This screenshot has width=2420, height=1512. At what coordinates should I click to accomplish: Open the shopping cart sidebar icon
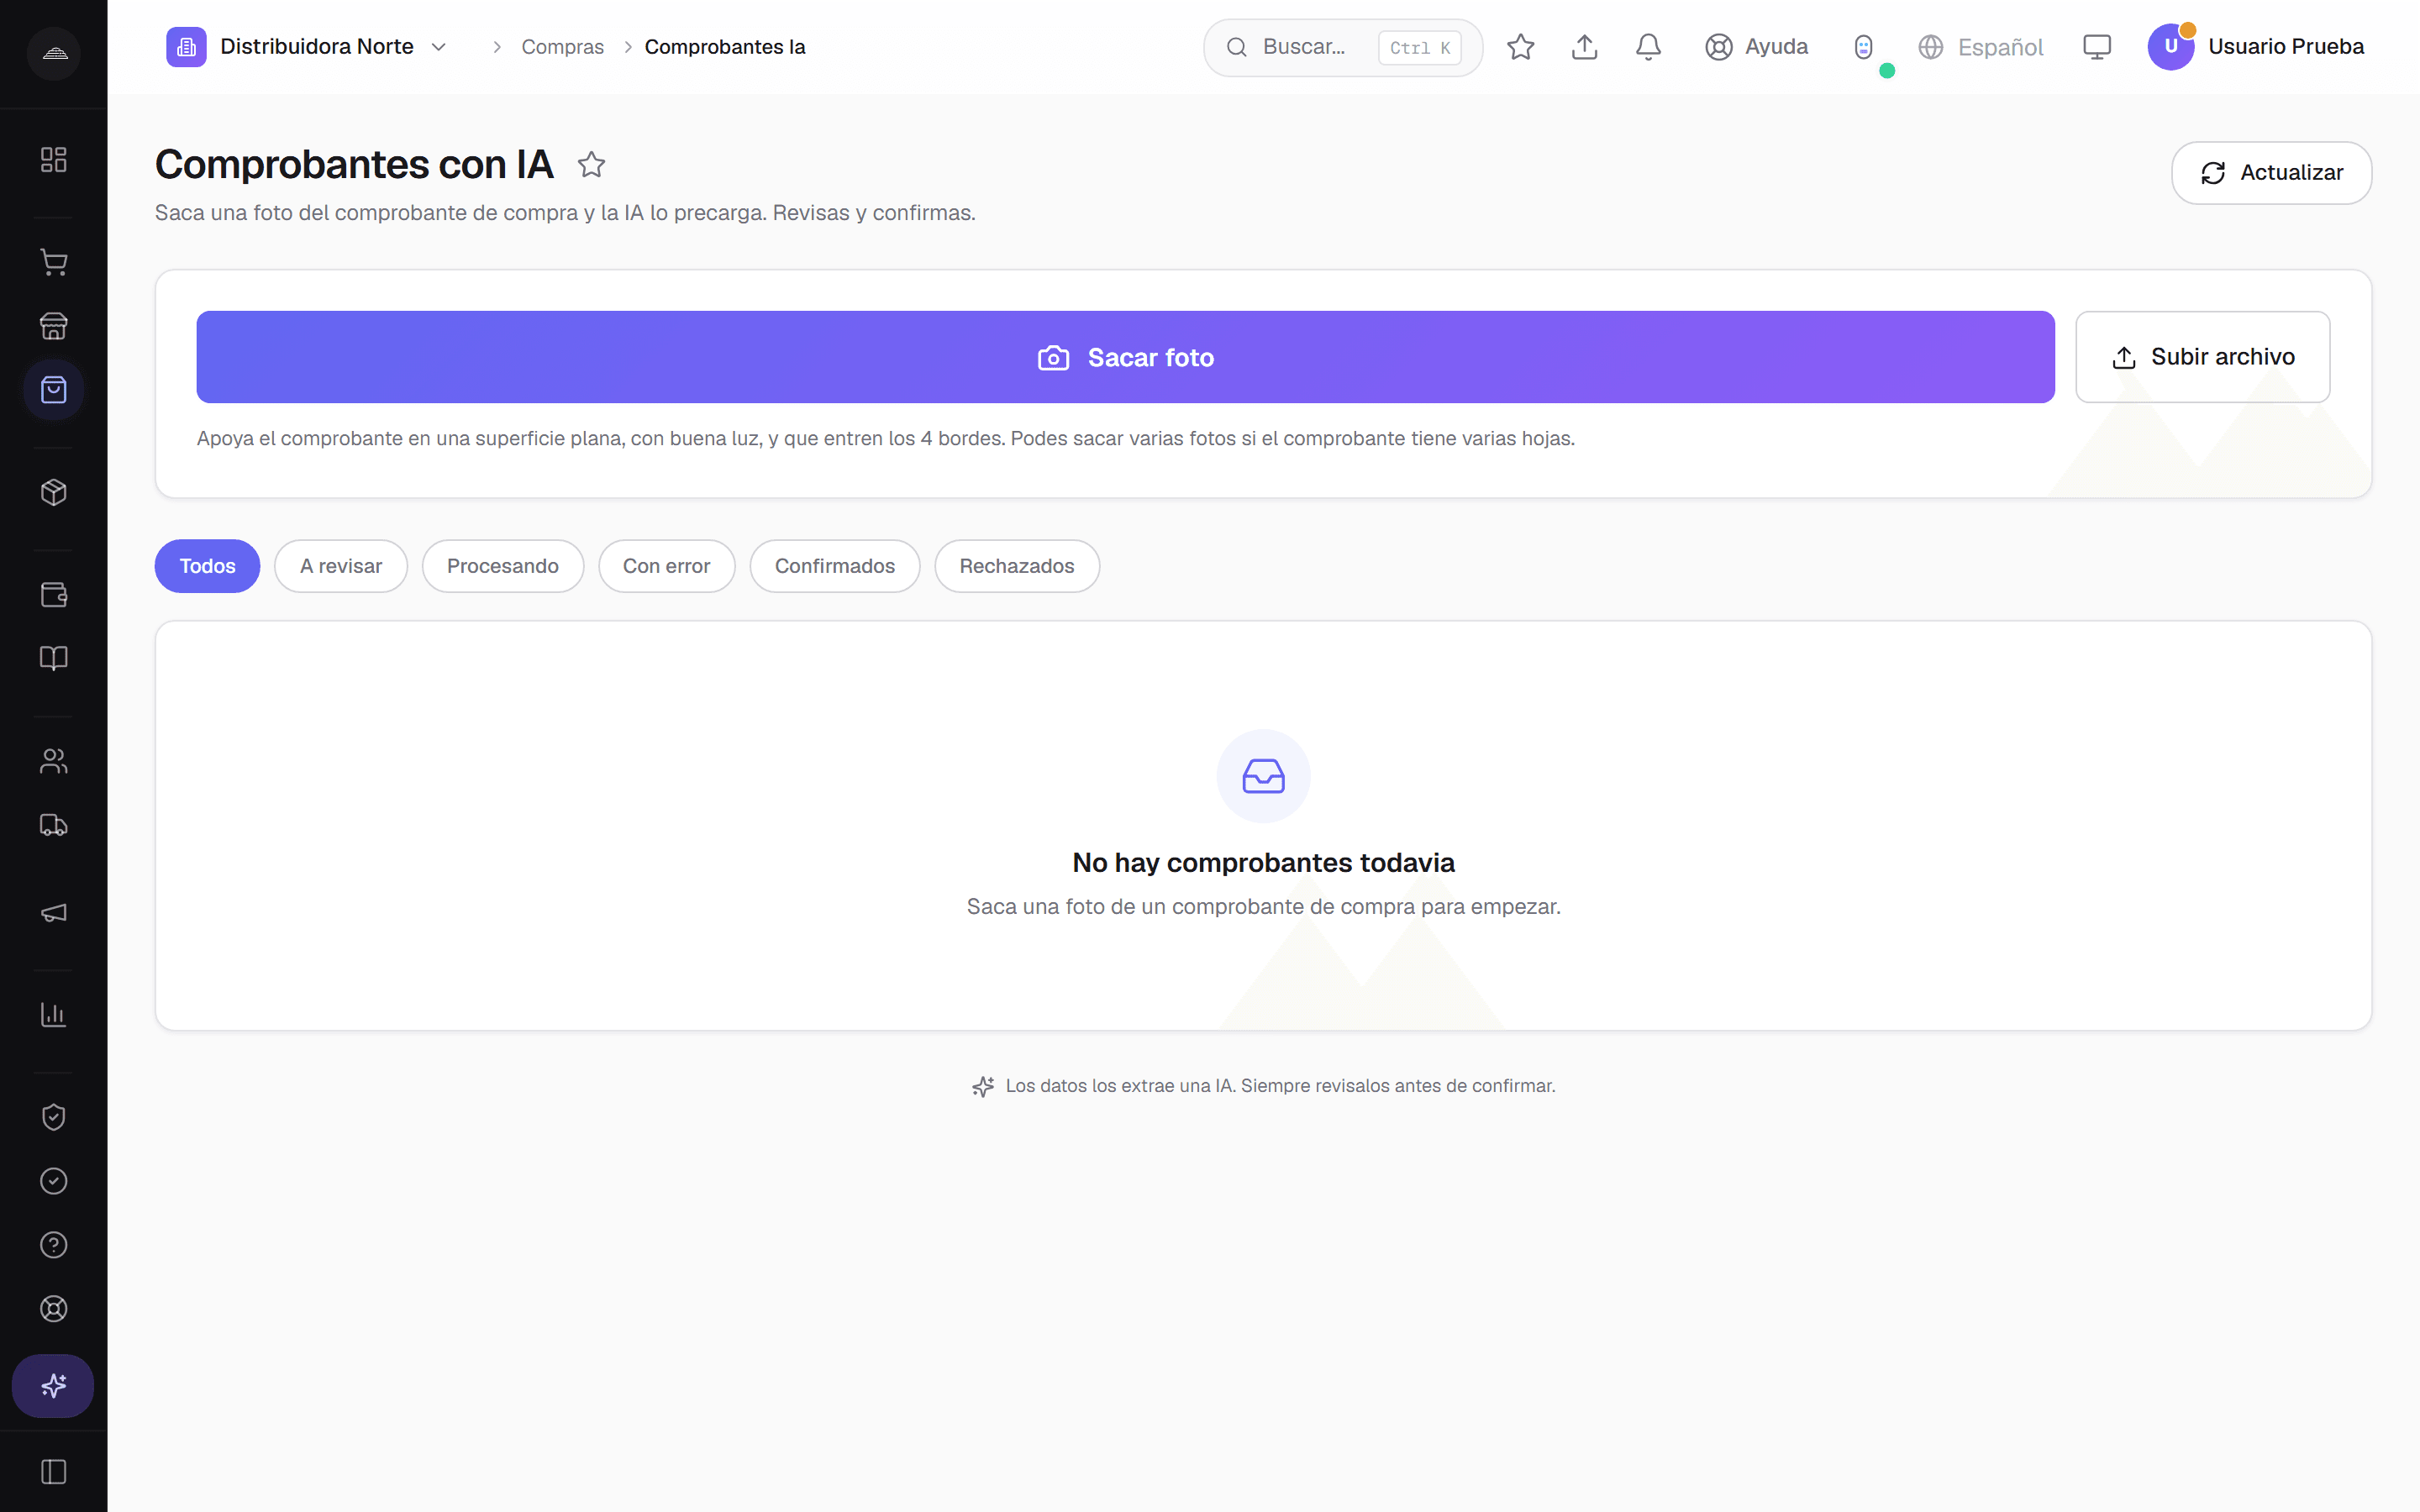click(x=53, y=262)
